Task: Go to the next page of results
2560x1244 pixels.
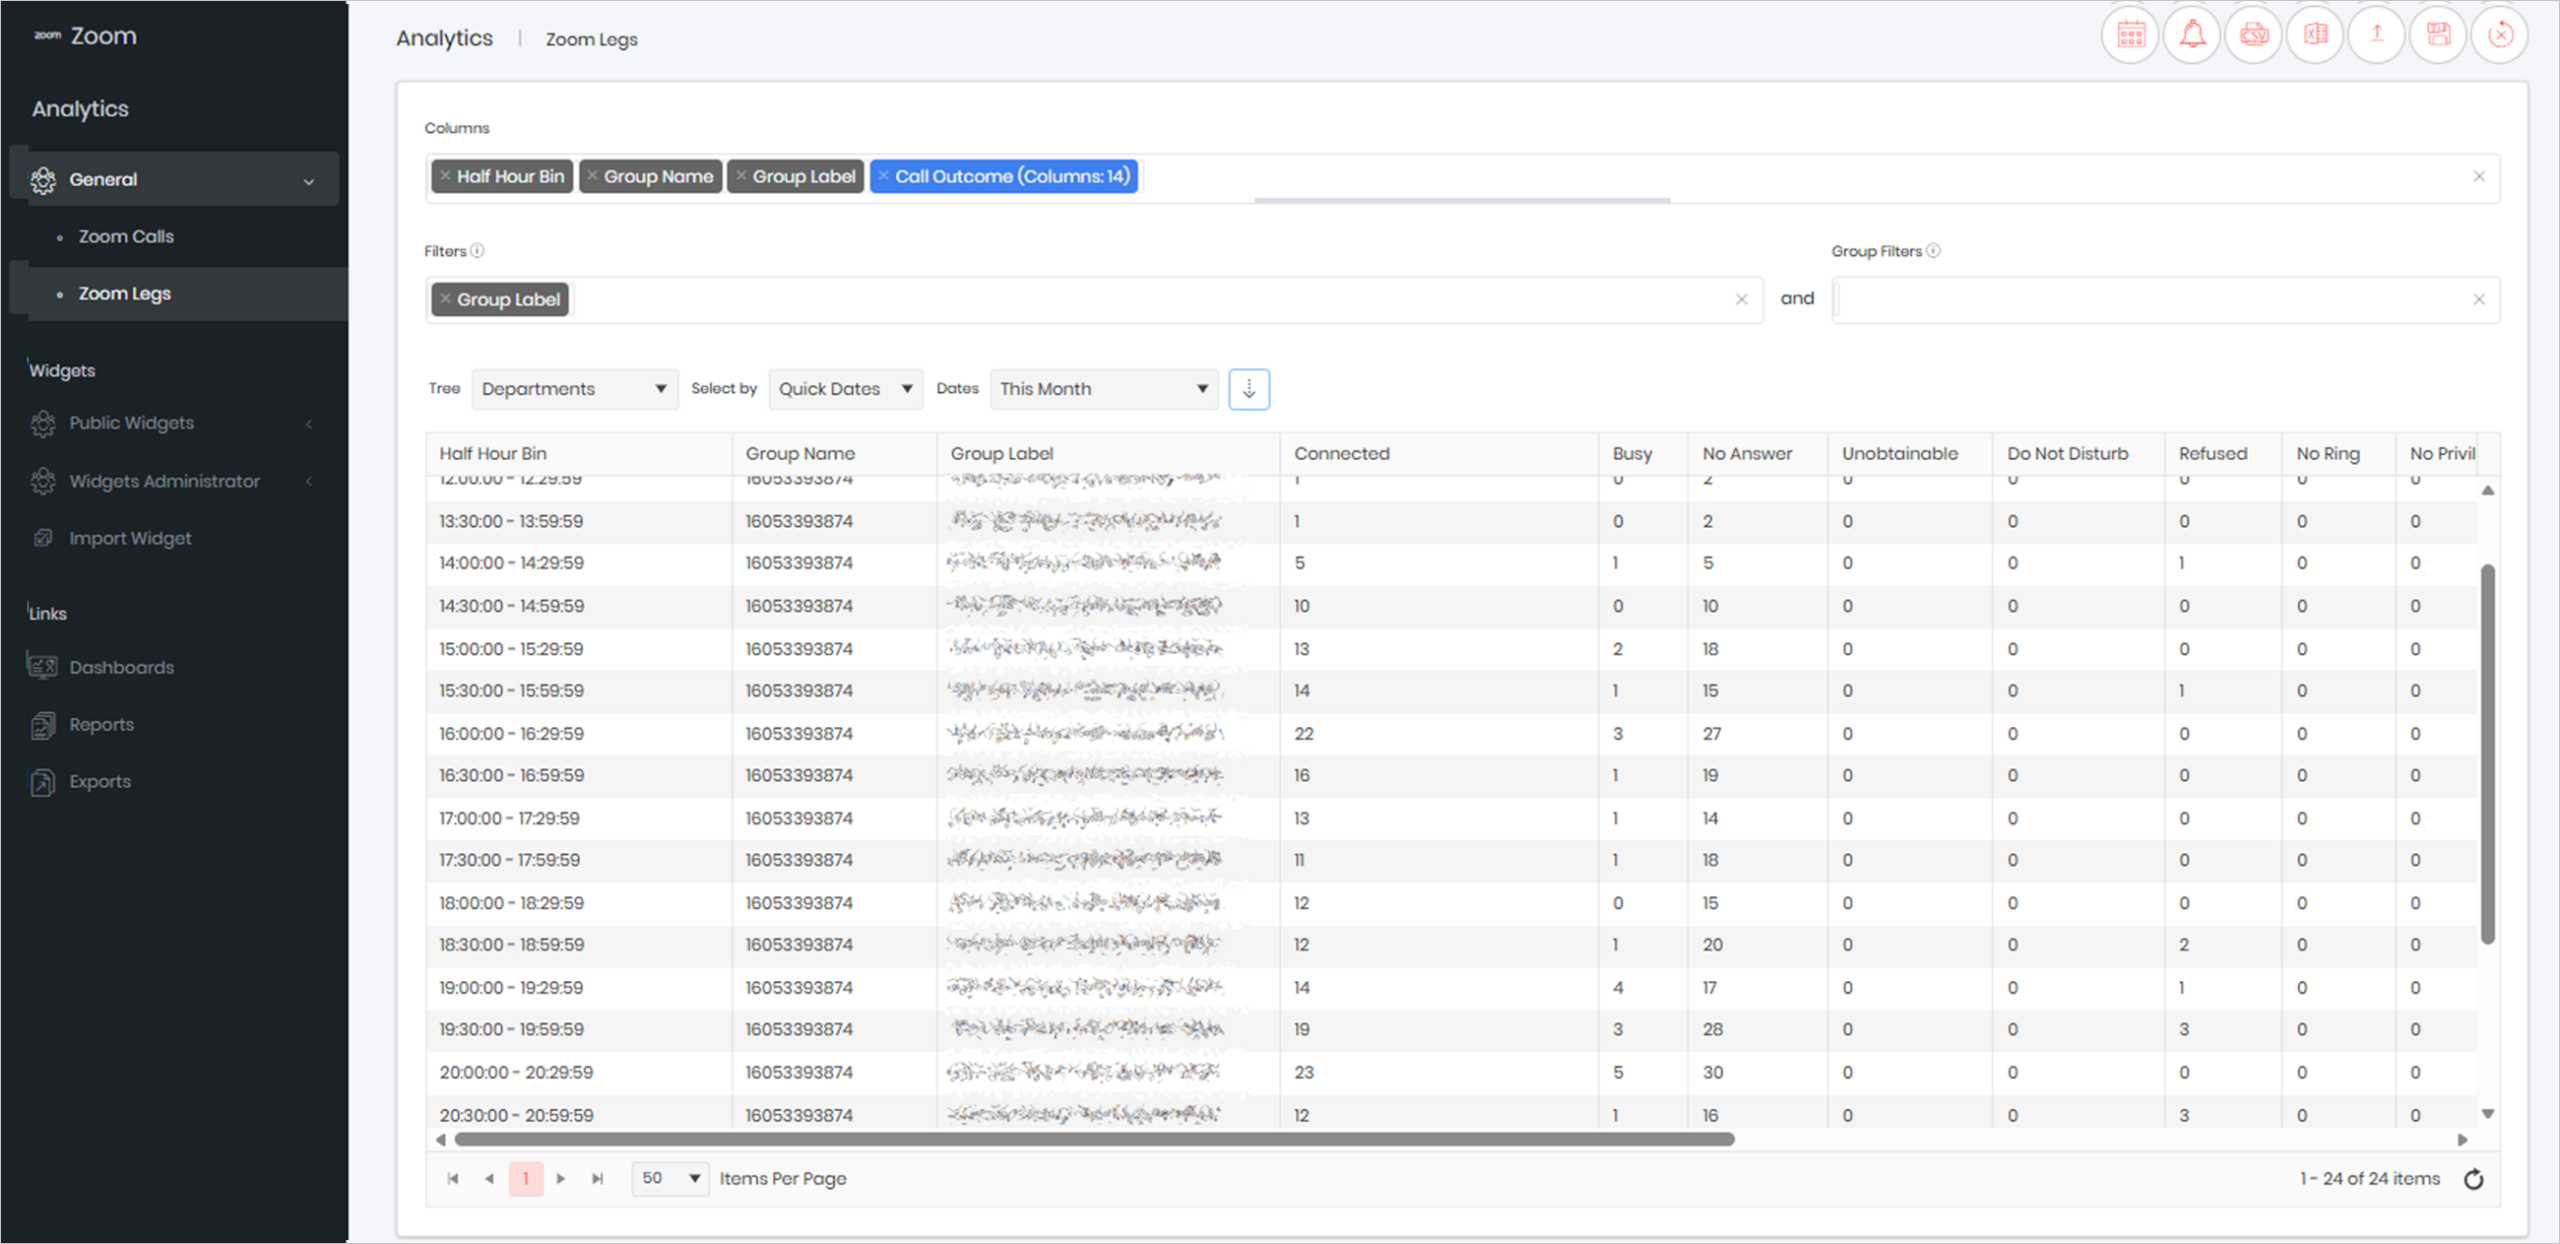Action: point(561,1179)
